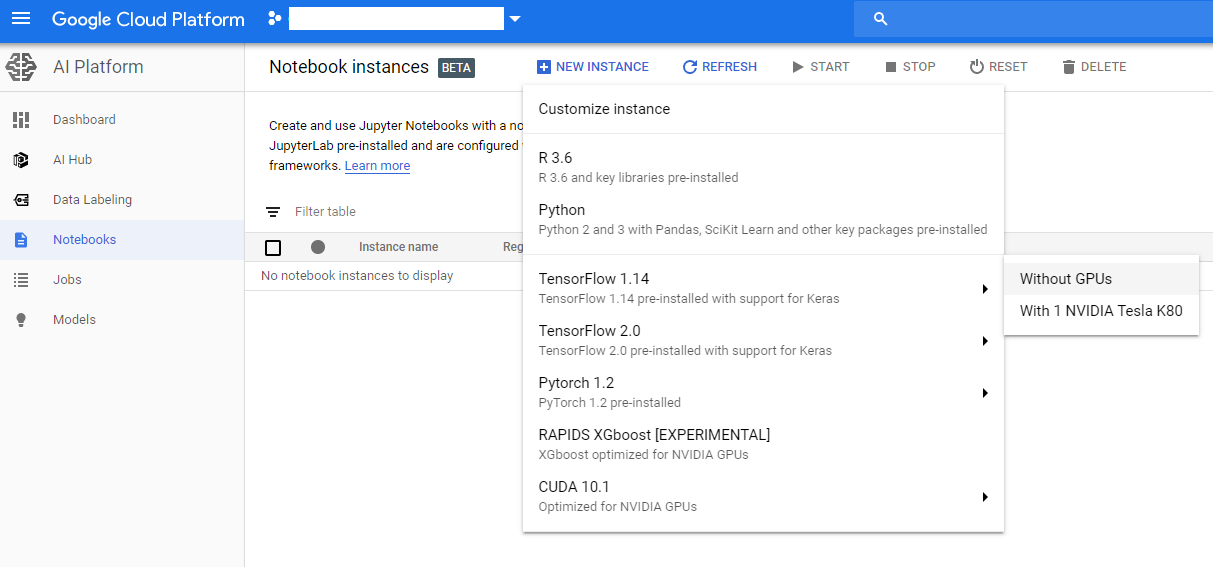
Task: Click the BETA badge
Action: [x=456, y=68]
